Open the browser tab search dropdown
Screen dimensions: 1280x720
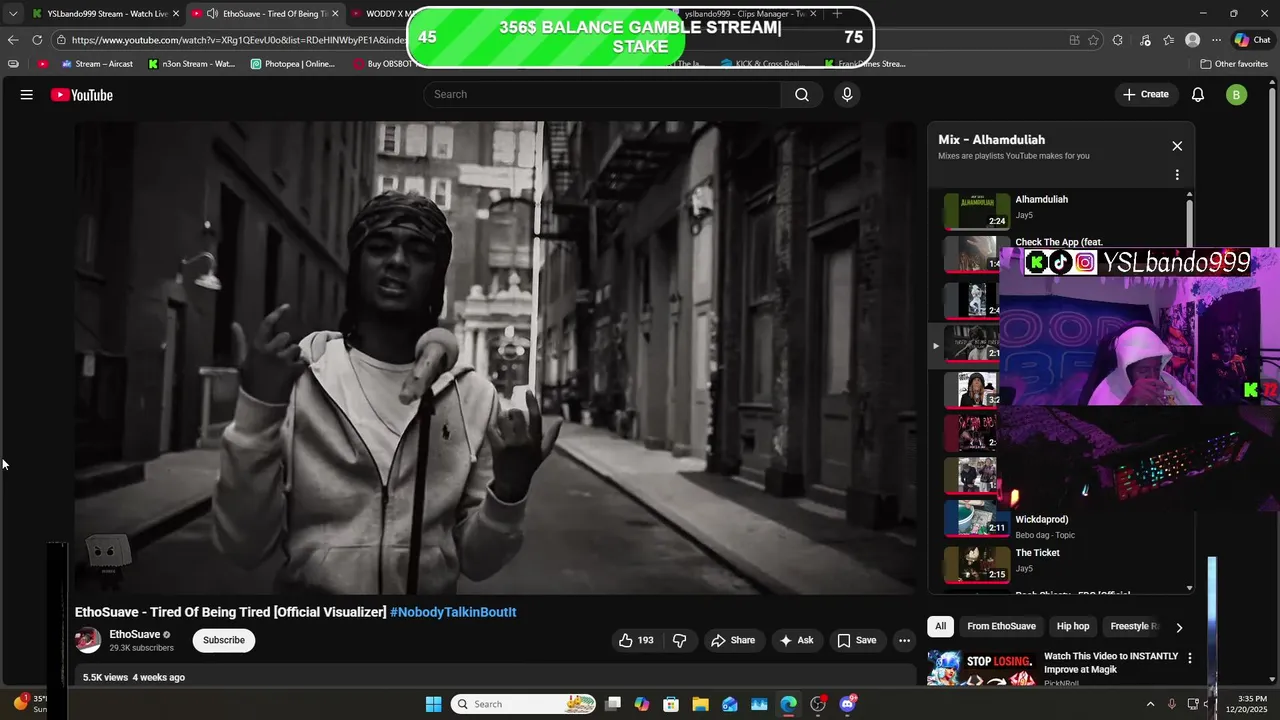point(12,14)
